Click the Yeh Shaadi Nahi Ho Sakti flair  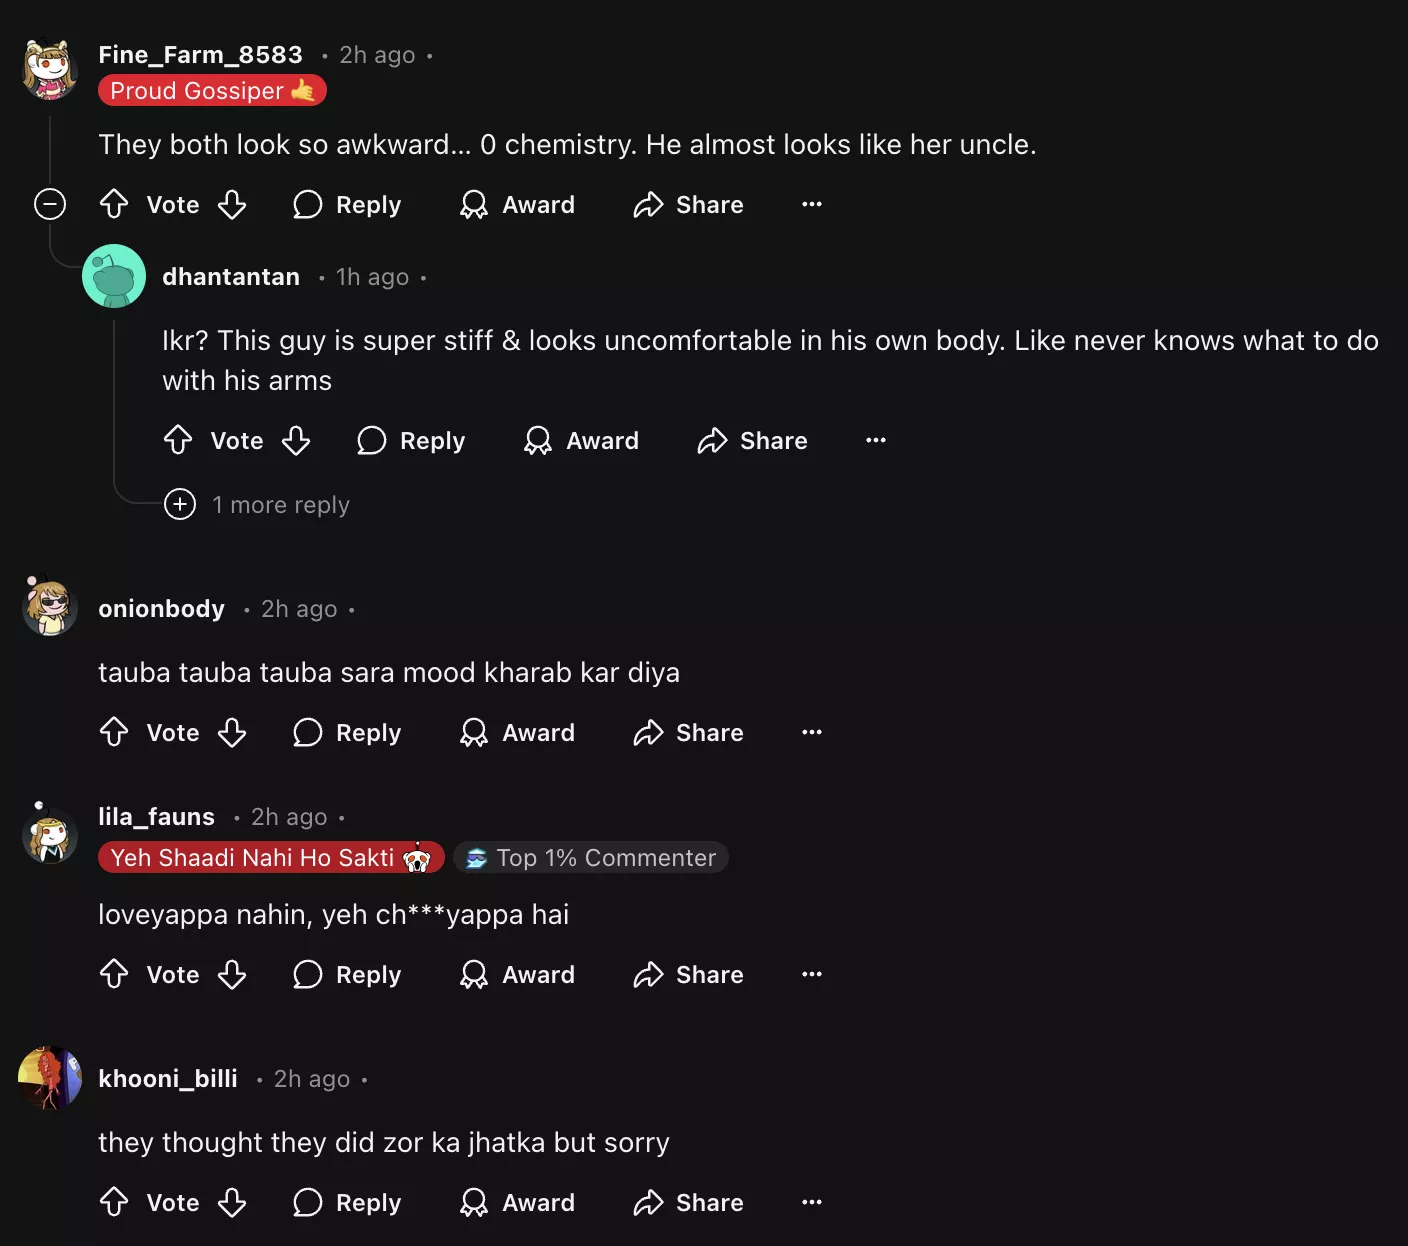click(270, 858)
